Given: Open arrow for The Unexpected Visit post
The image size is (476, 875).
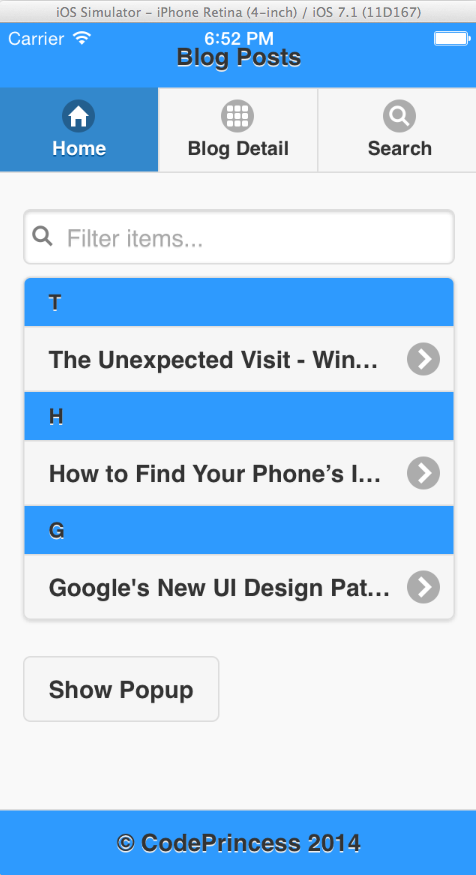Looking at the screenshot, I should click(424, 359).
